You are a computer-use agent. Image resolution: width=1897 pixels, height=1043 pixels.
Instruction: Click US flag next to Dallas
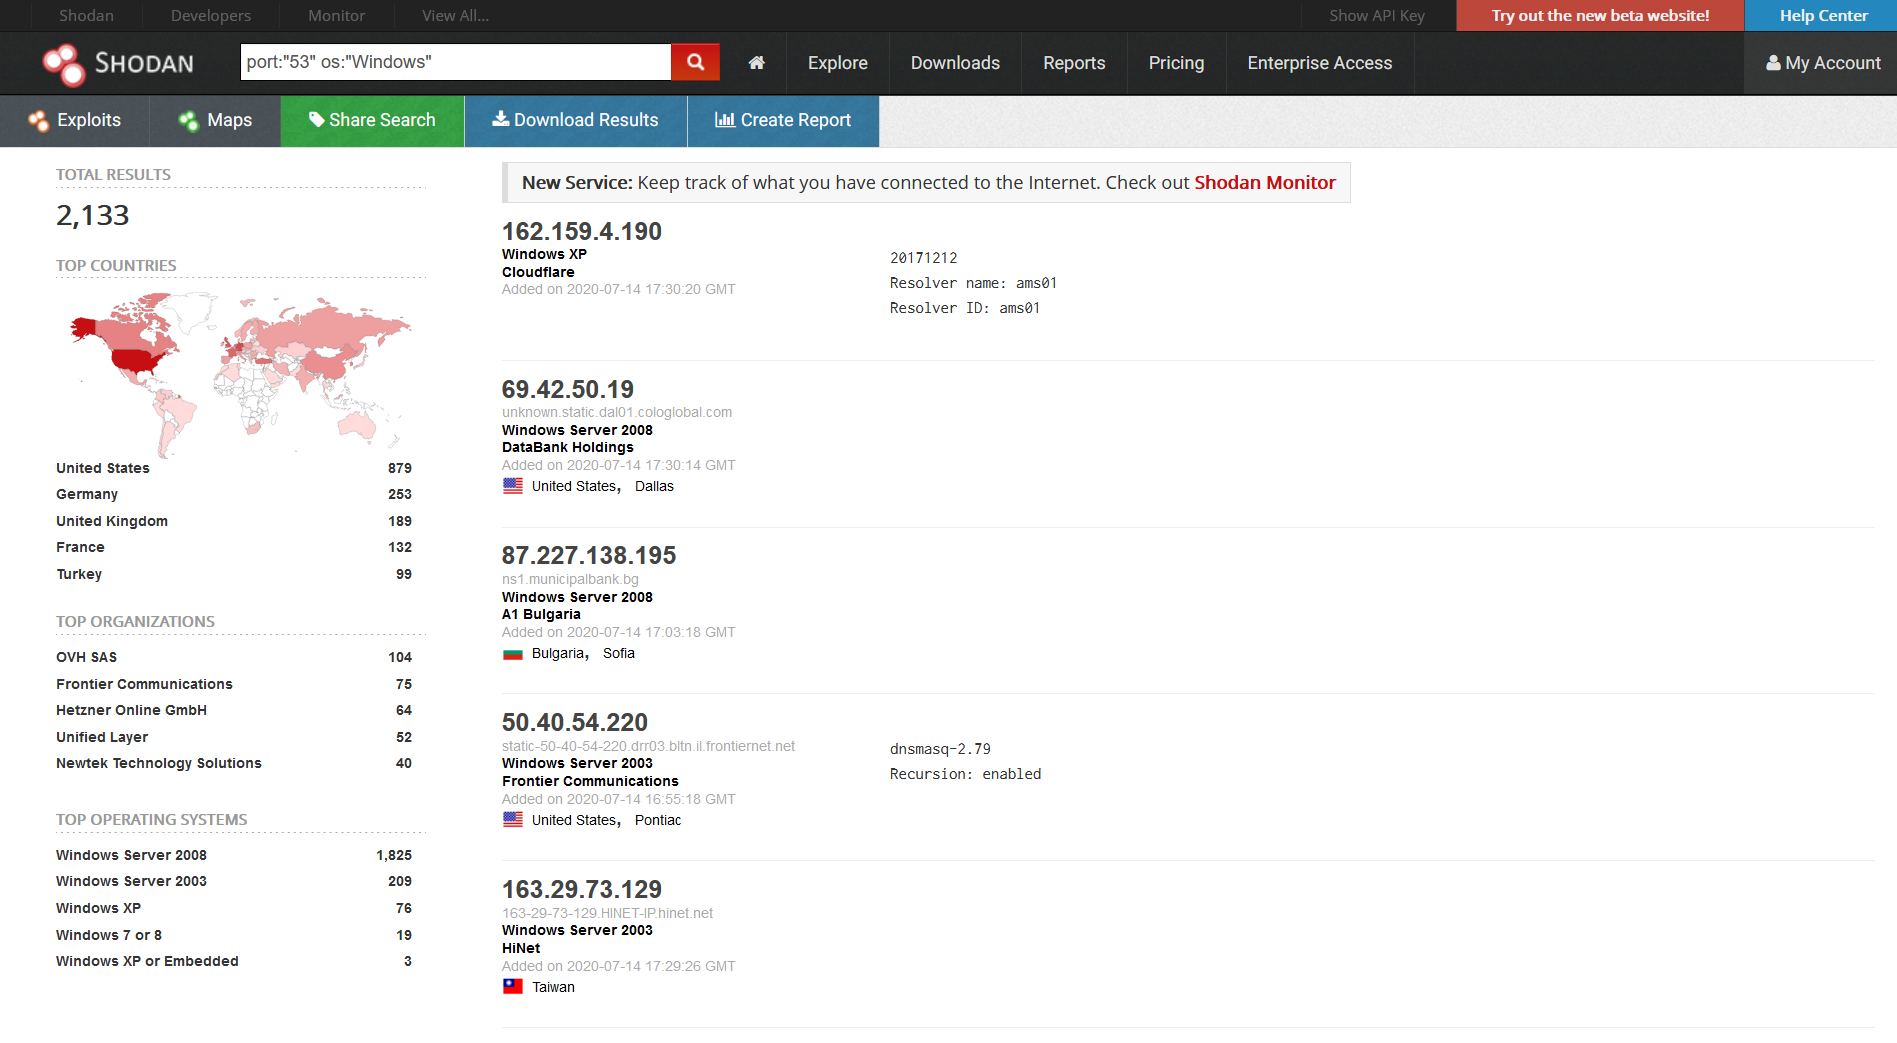point(513,486)
